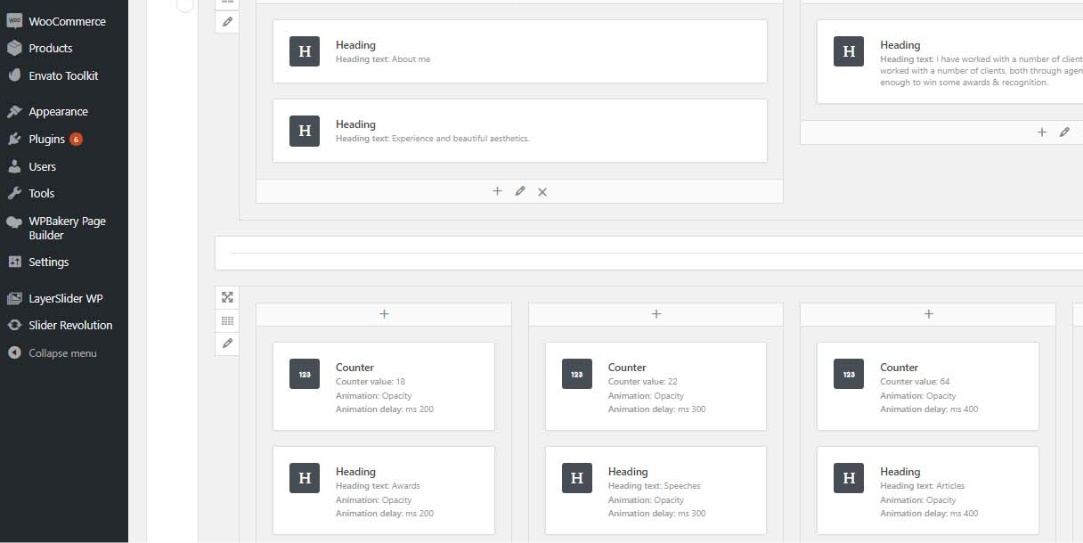This screenshot has width=1083, height=543.
Task: Click the 123 icon of Counter 18
Action: 305,374
